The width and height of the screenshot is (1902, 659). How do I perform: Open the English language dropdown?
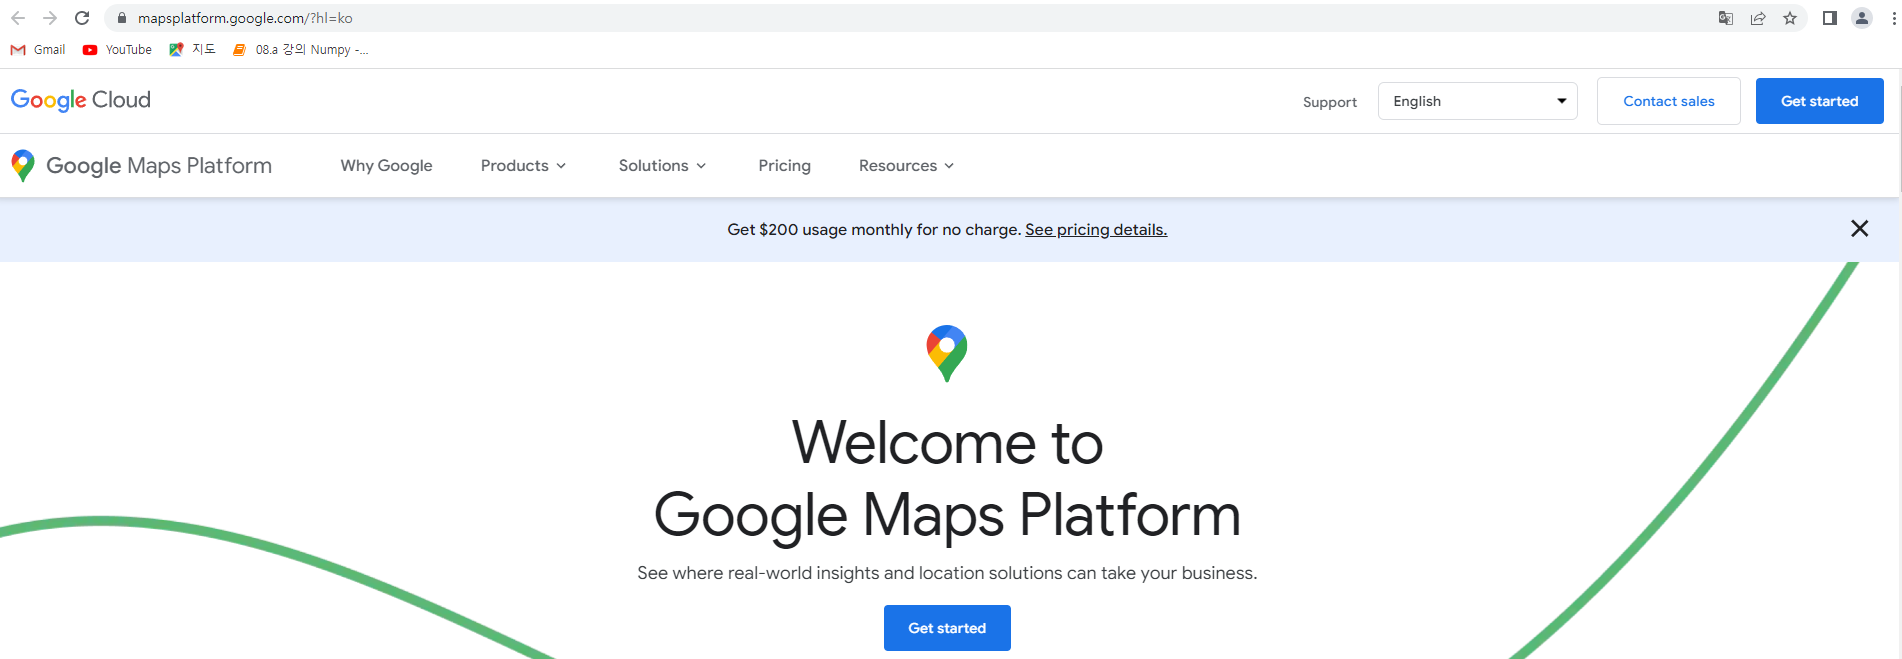[1477, 101]
